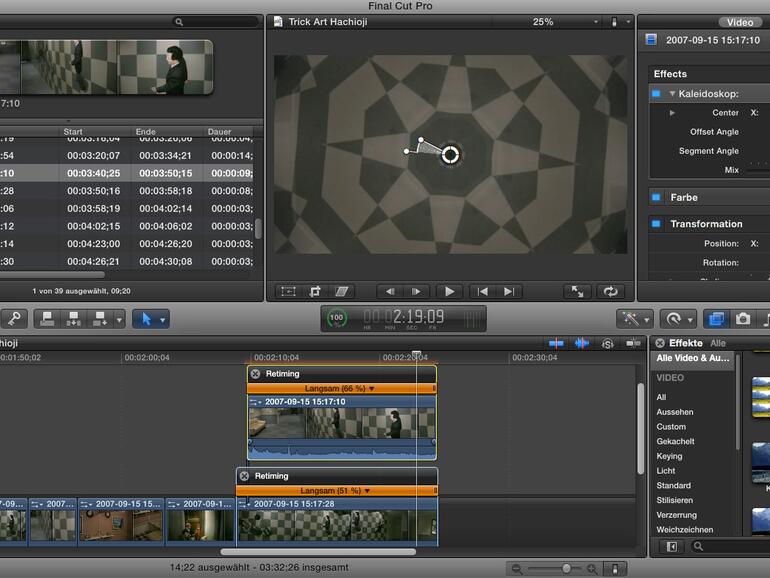Toggle loop playback icon

609,291
